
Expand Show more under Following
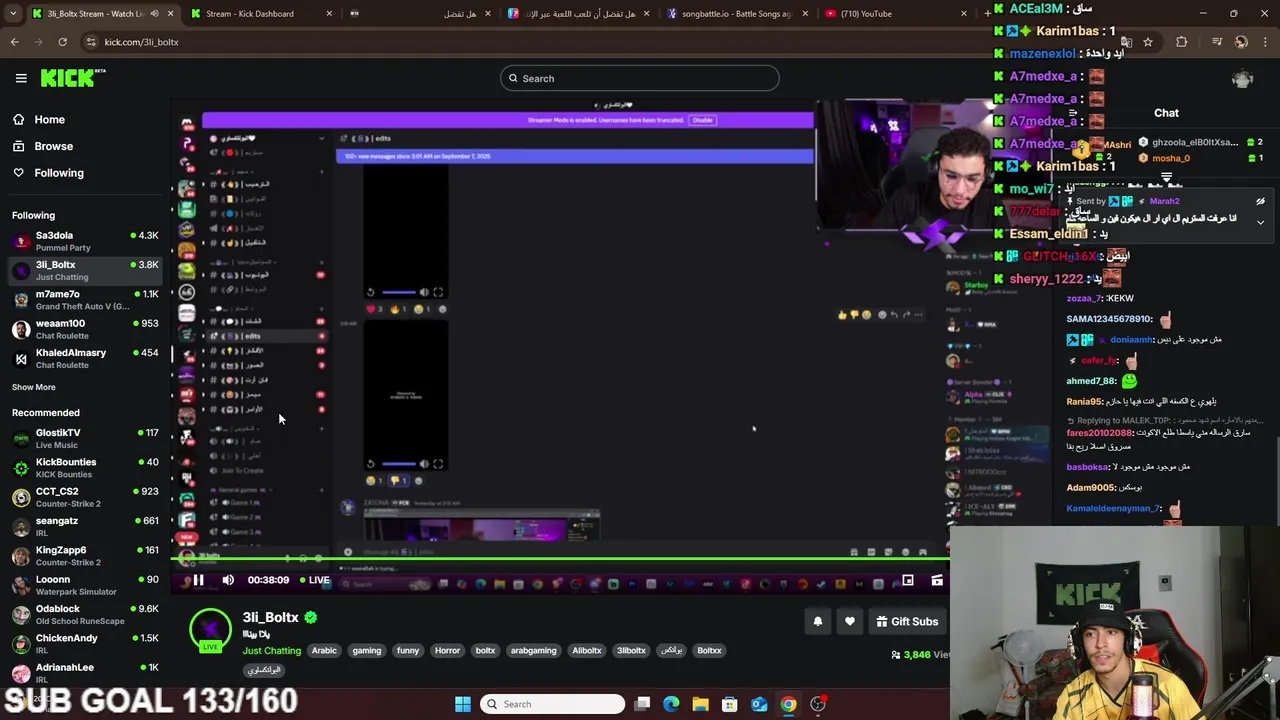coord(34,387)
